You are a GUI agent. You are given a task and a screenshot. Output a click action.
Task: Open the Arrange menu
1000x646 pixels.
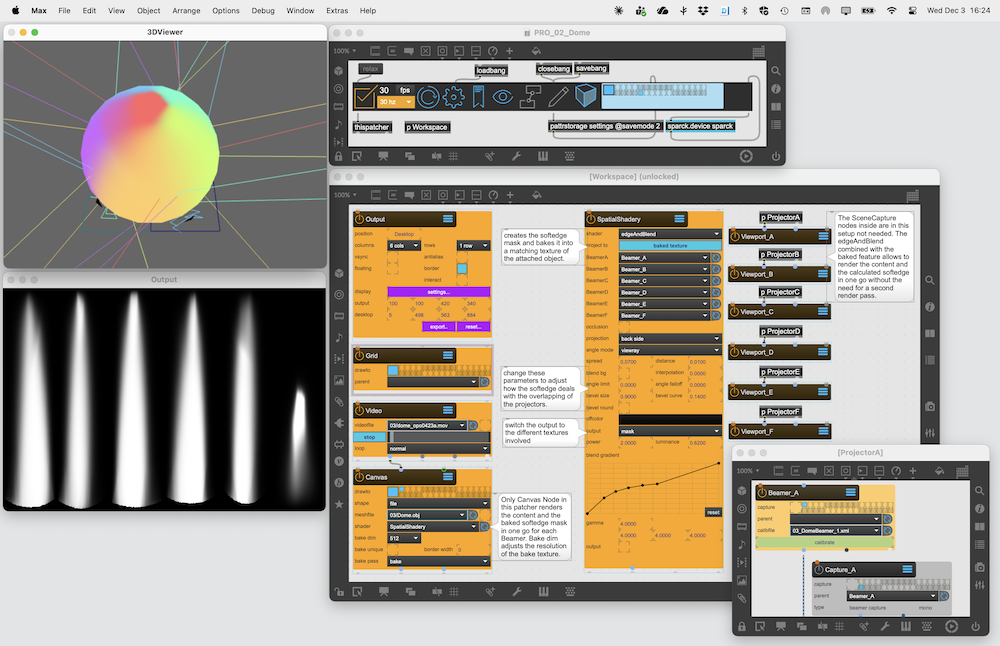coord(185,10)
